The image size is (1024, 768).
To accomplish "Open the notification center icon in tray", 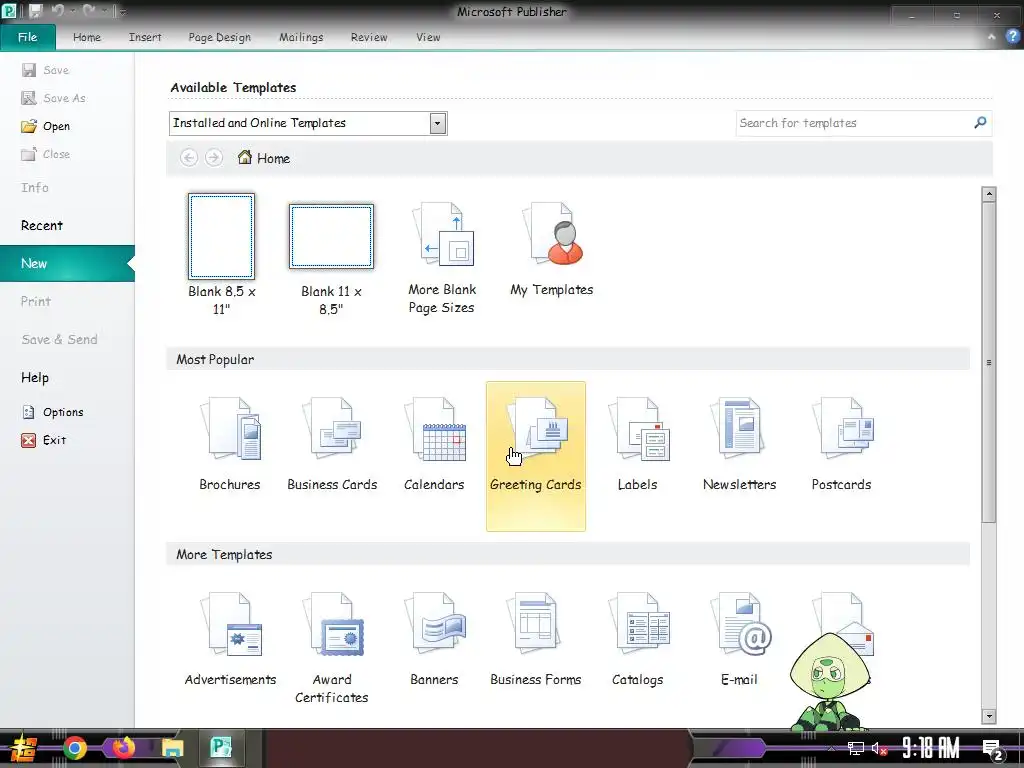I will point(993,750).
